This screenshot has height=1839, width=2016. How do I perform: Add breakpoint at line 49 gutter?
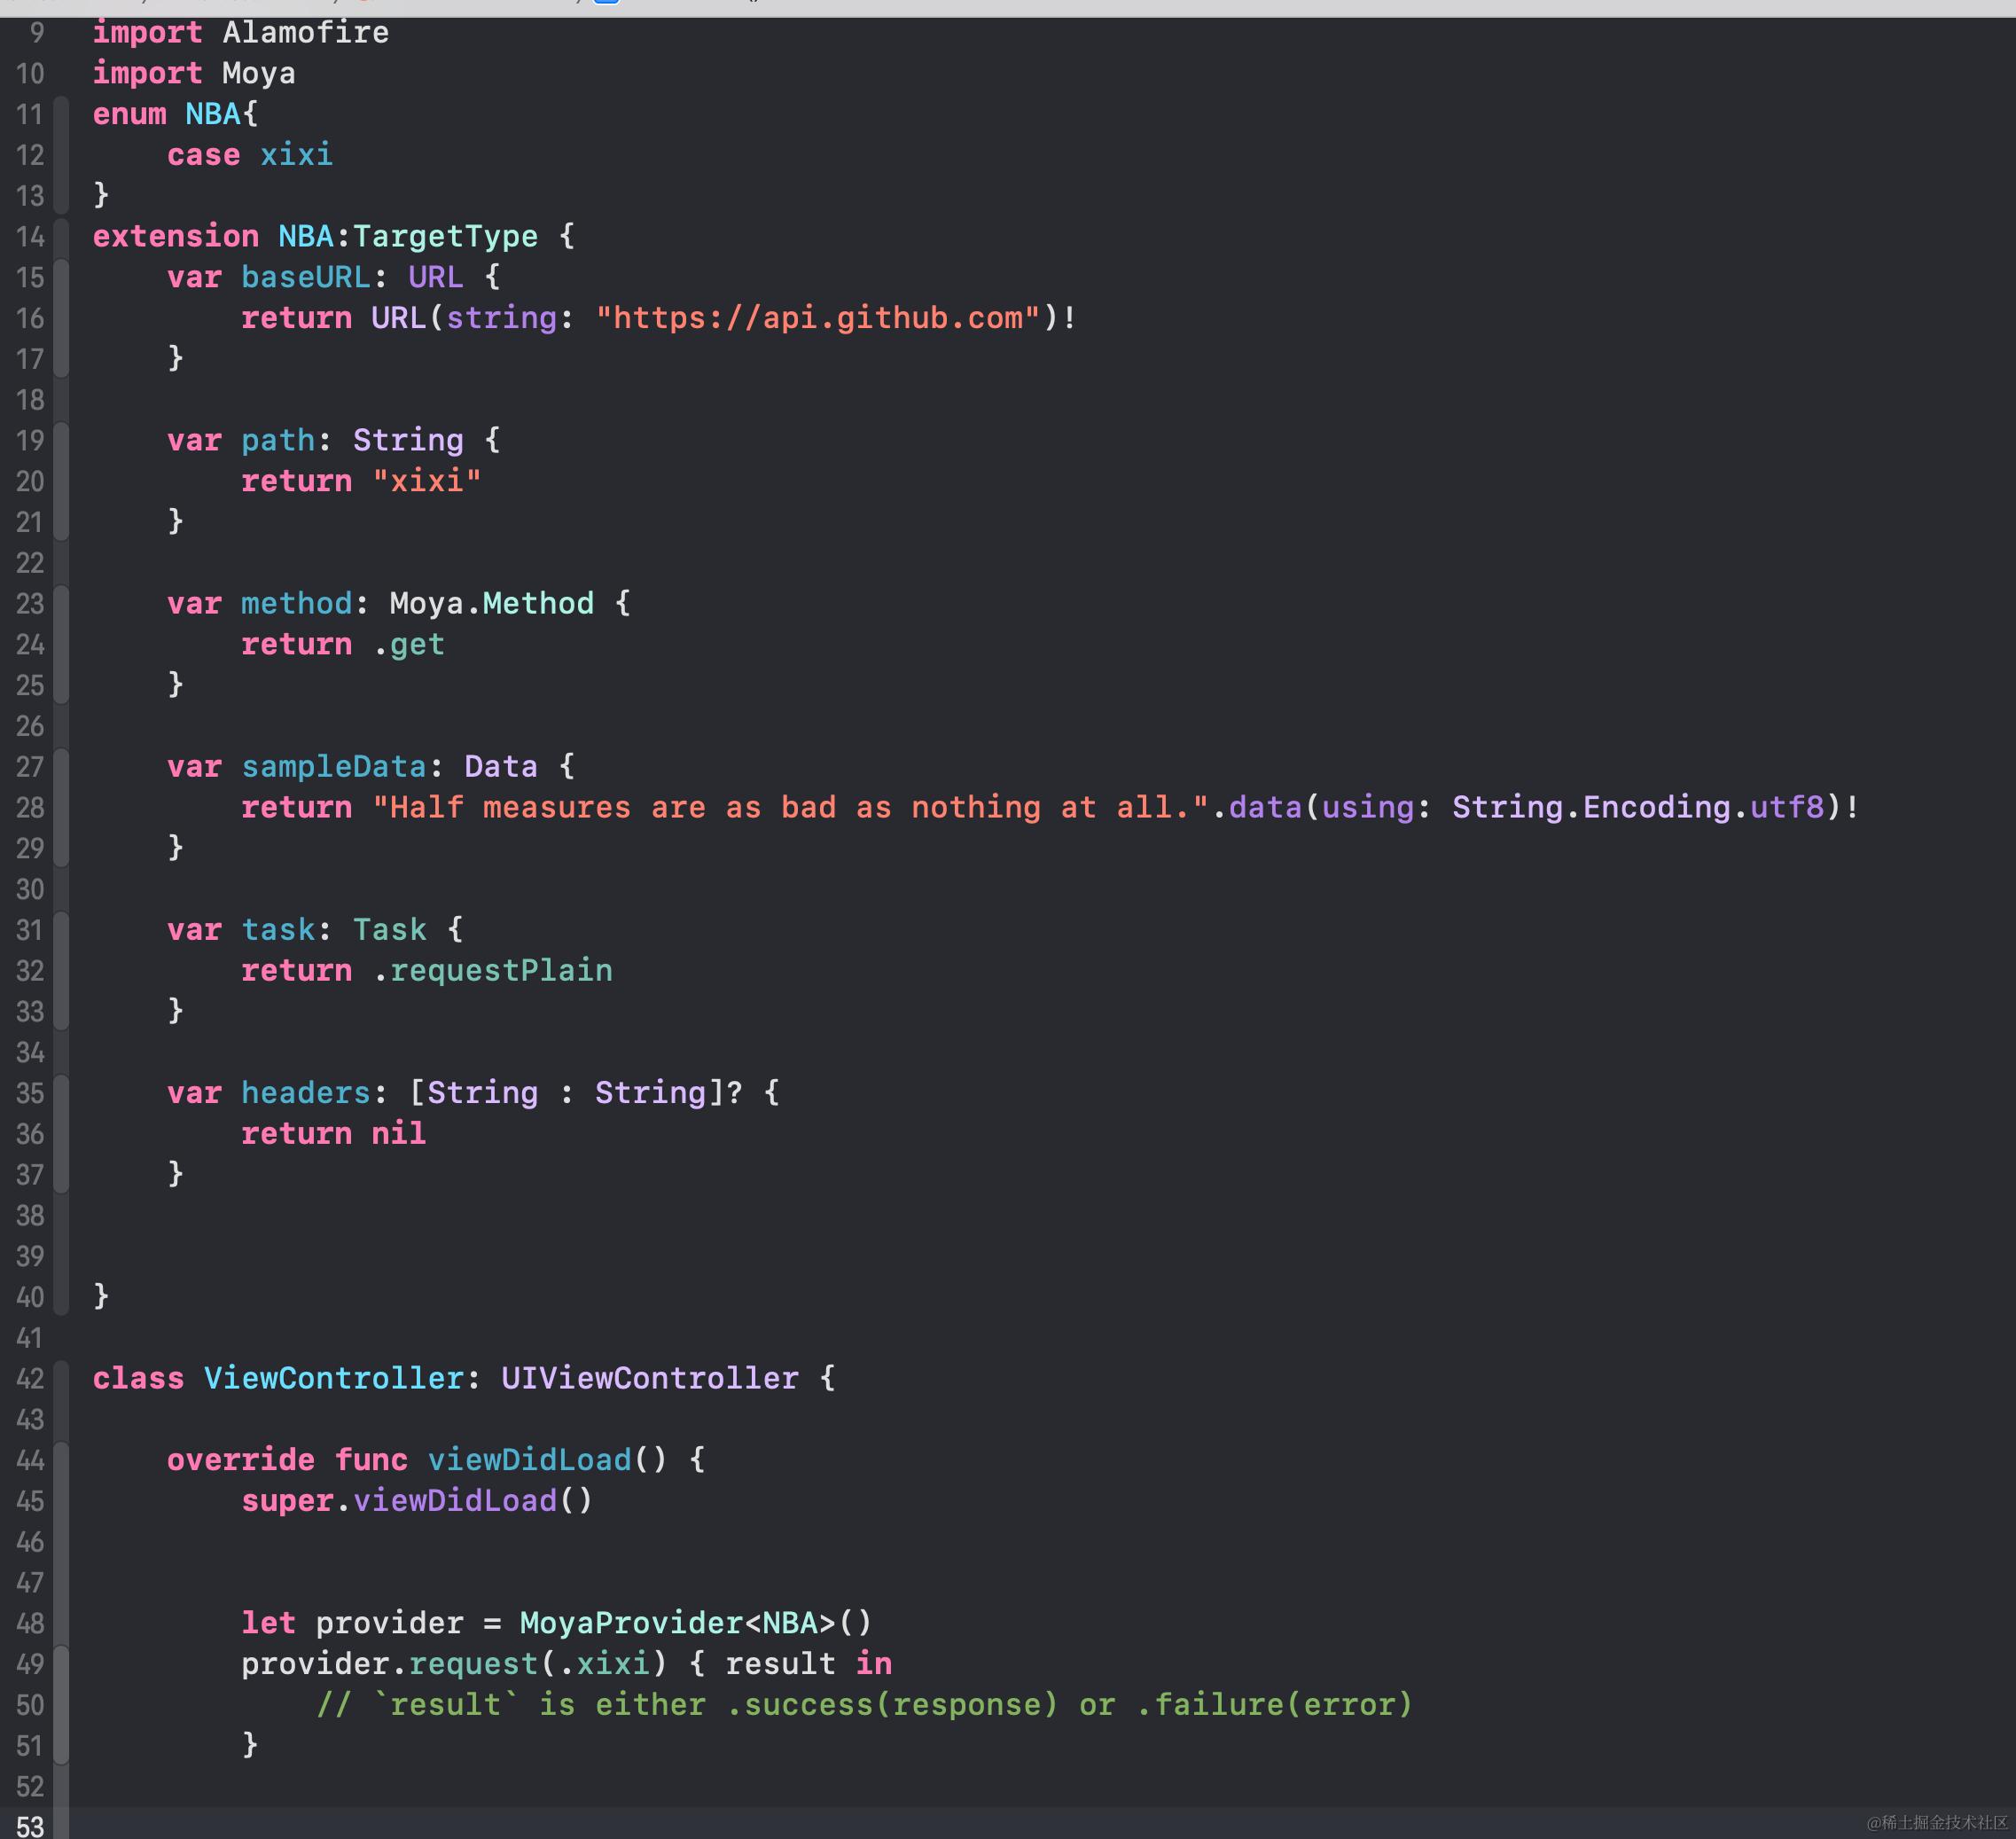coord(30,1664)
